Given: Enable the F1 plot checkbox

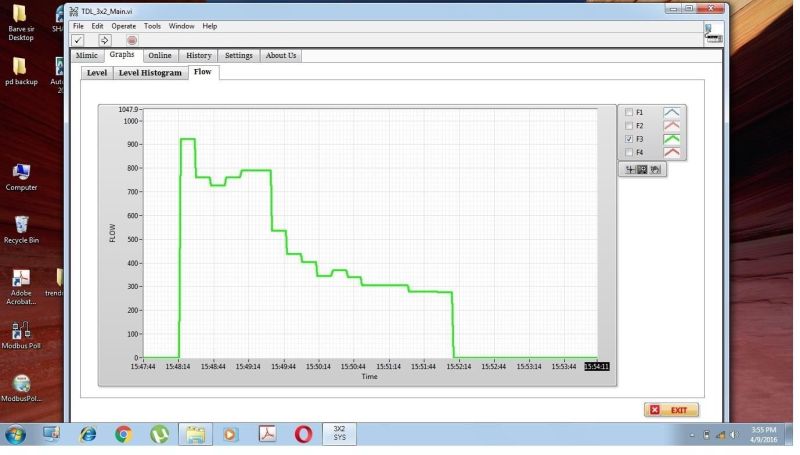Looking at the screenshot, I should coord(628,113).
